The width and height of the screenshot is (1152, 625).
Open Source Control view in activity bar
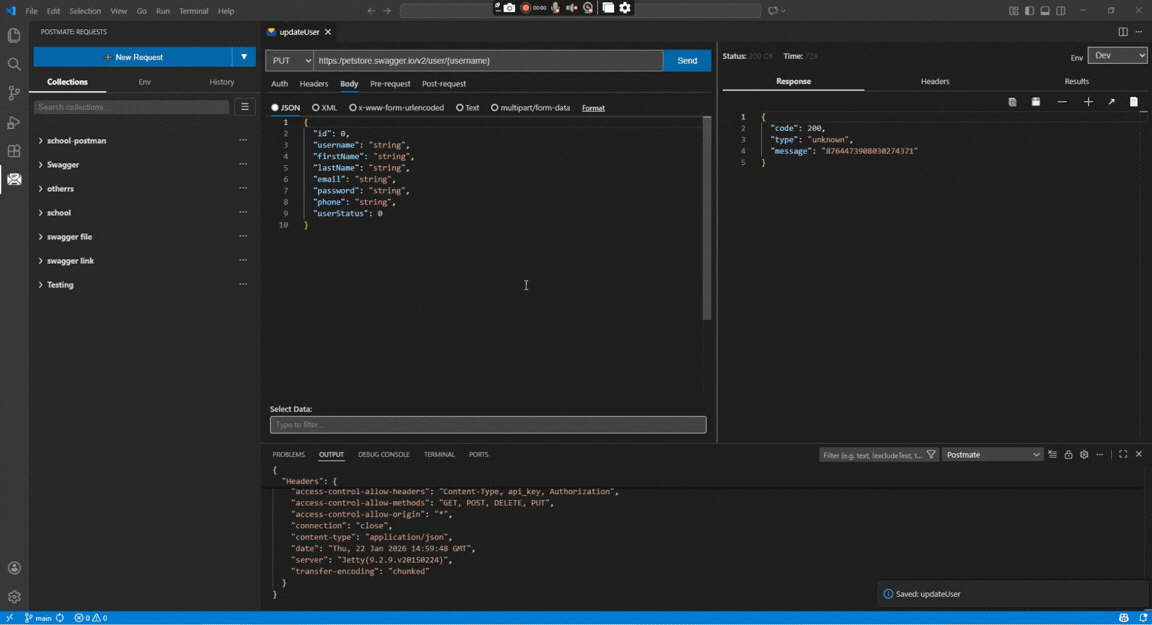point(14,93)
